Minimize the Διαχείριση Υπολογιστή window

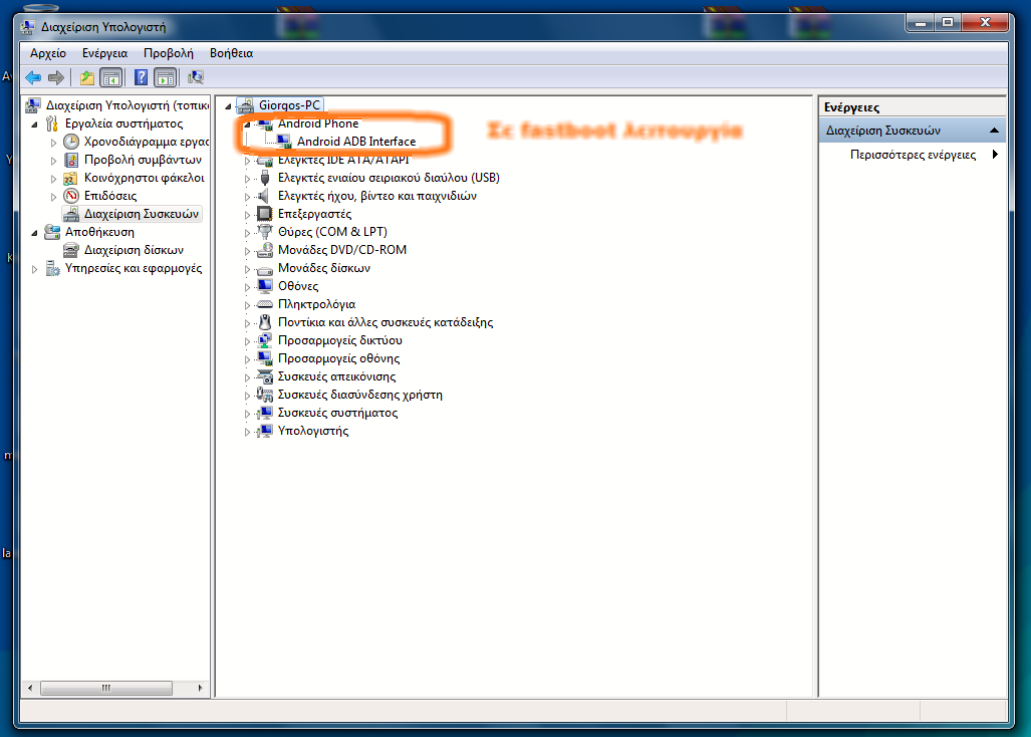[921, 23]
